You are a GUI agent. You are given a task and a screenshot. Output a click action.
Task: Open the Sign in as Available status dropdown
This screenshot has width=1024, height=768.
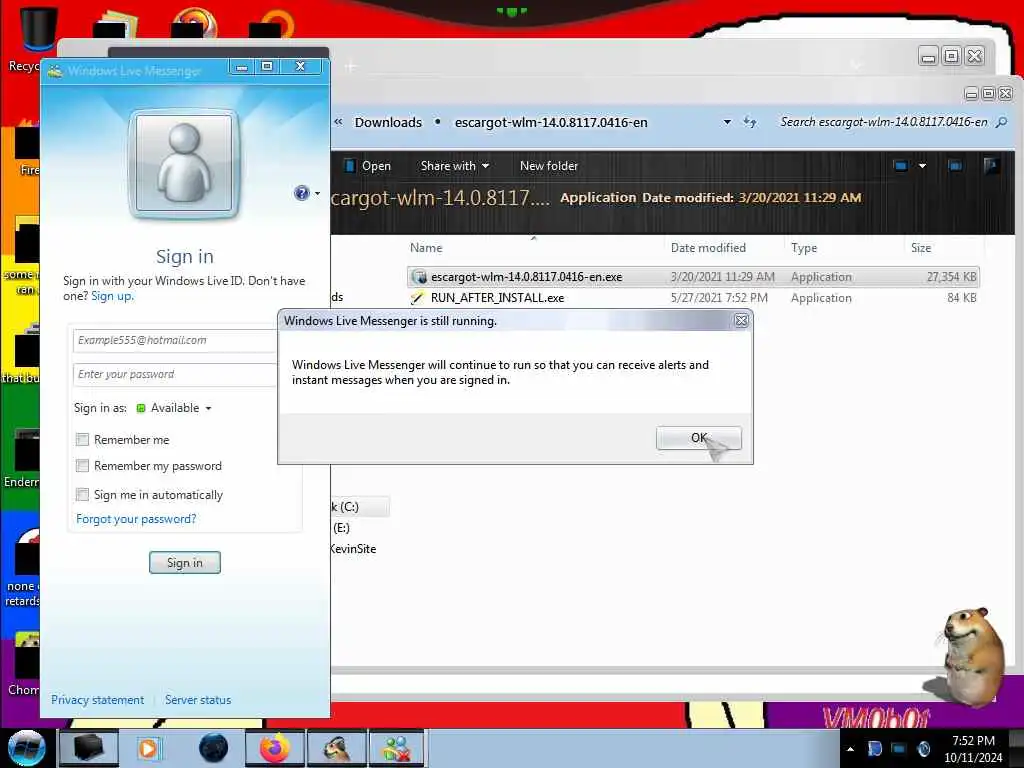(174, 408)
